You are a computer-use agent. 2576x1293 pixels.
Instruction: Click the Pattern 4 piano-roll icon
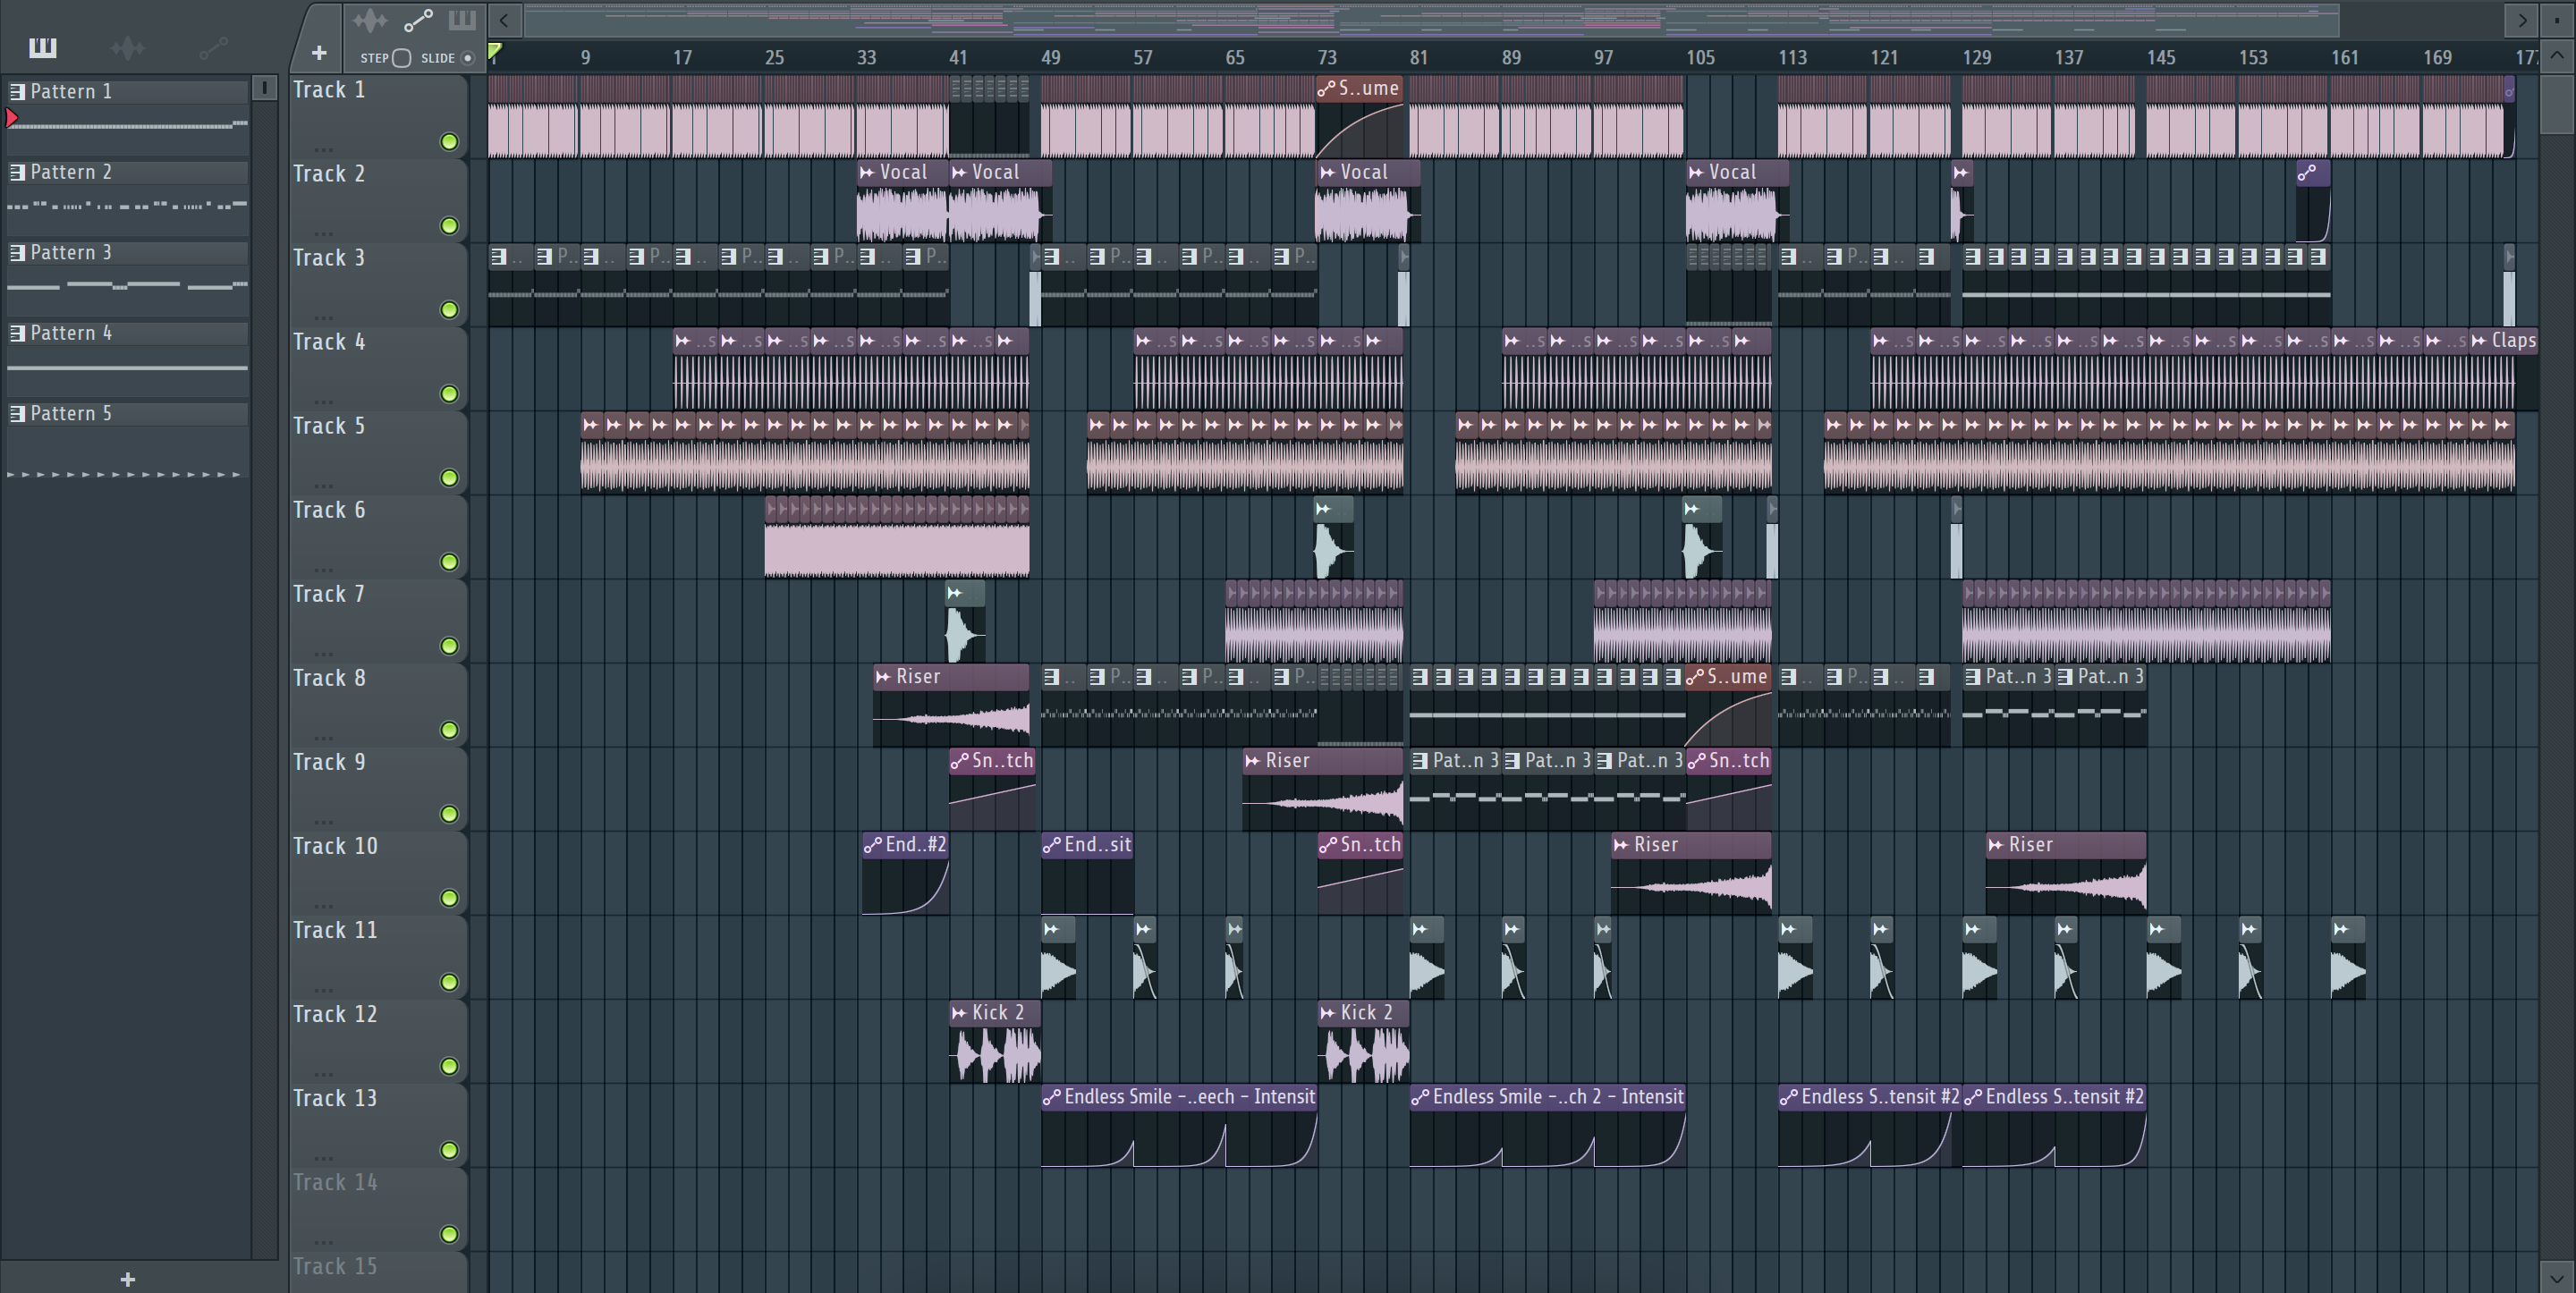(17, 333)
